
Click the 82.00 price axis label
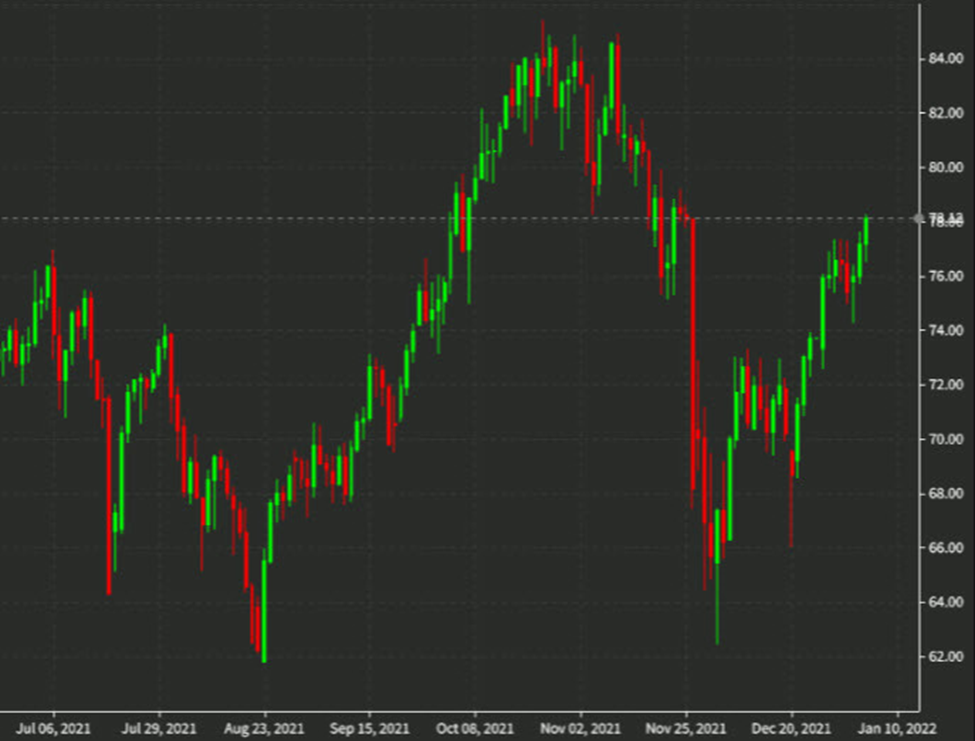946,113
